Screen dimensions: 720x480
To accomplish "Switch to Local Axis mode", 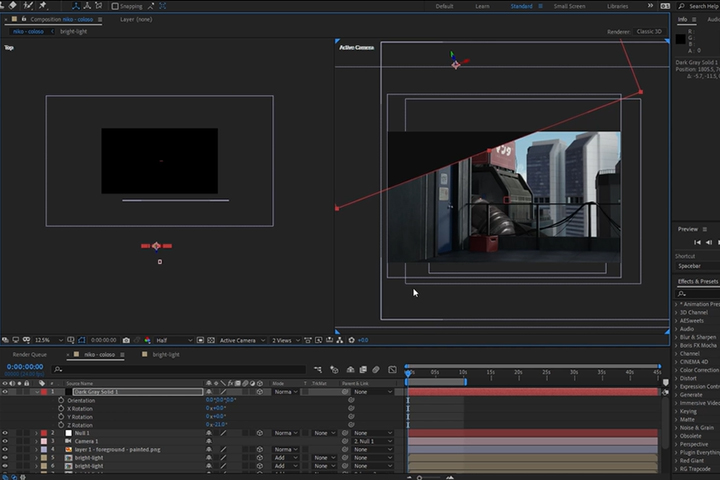I will point(75,6).
